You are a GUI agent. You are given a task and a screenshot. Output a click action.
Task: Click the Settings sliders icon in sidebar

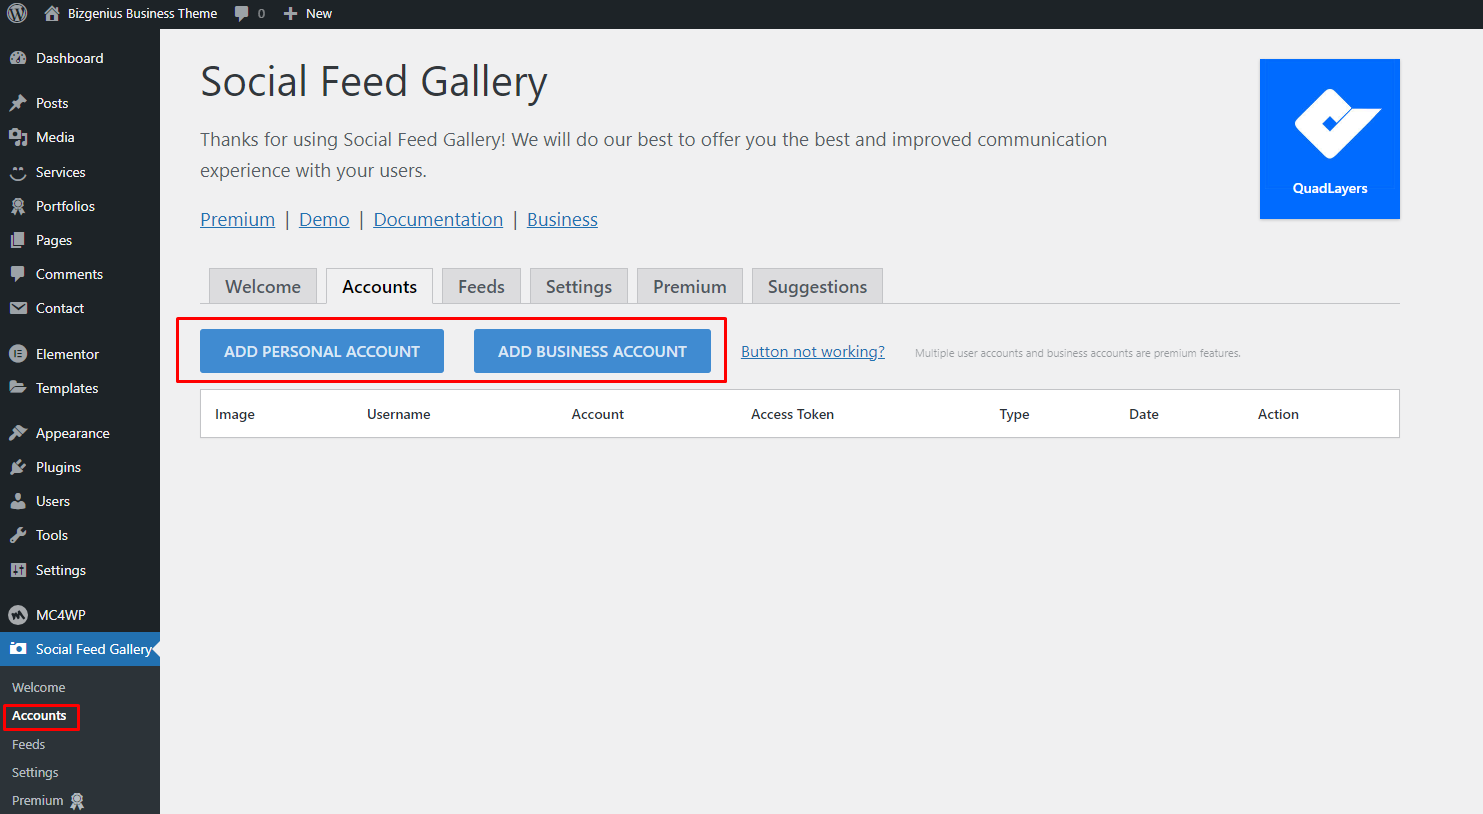tap(18, 570)
